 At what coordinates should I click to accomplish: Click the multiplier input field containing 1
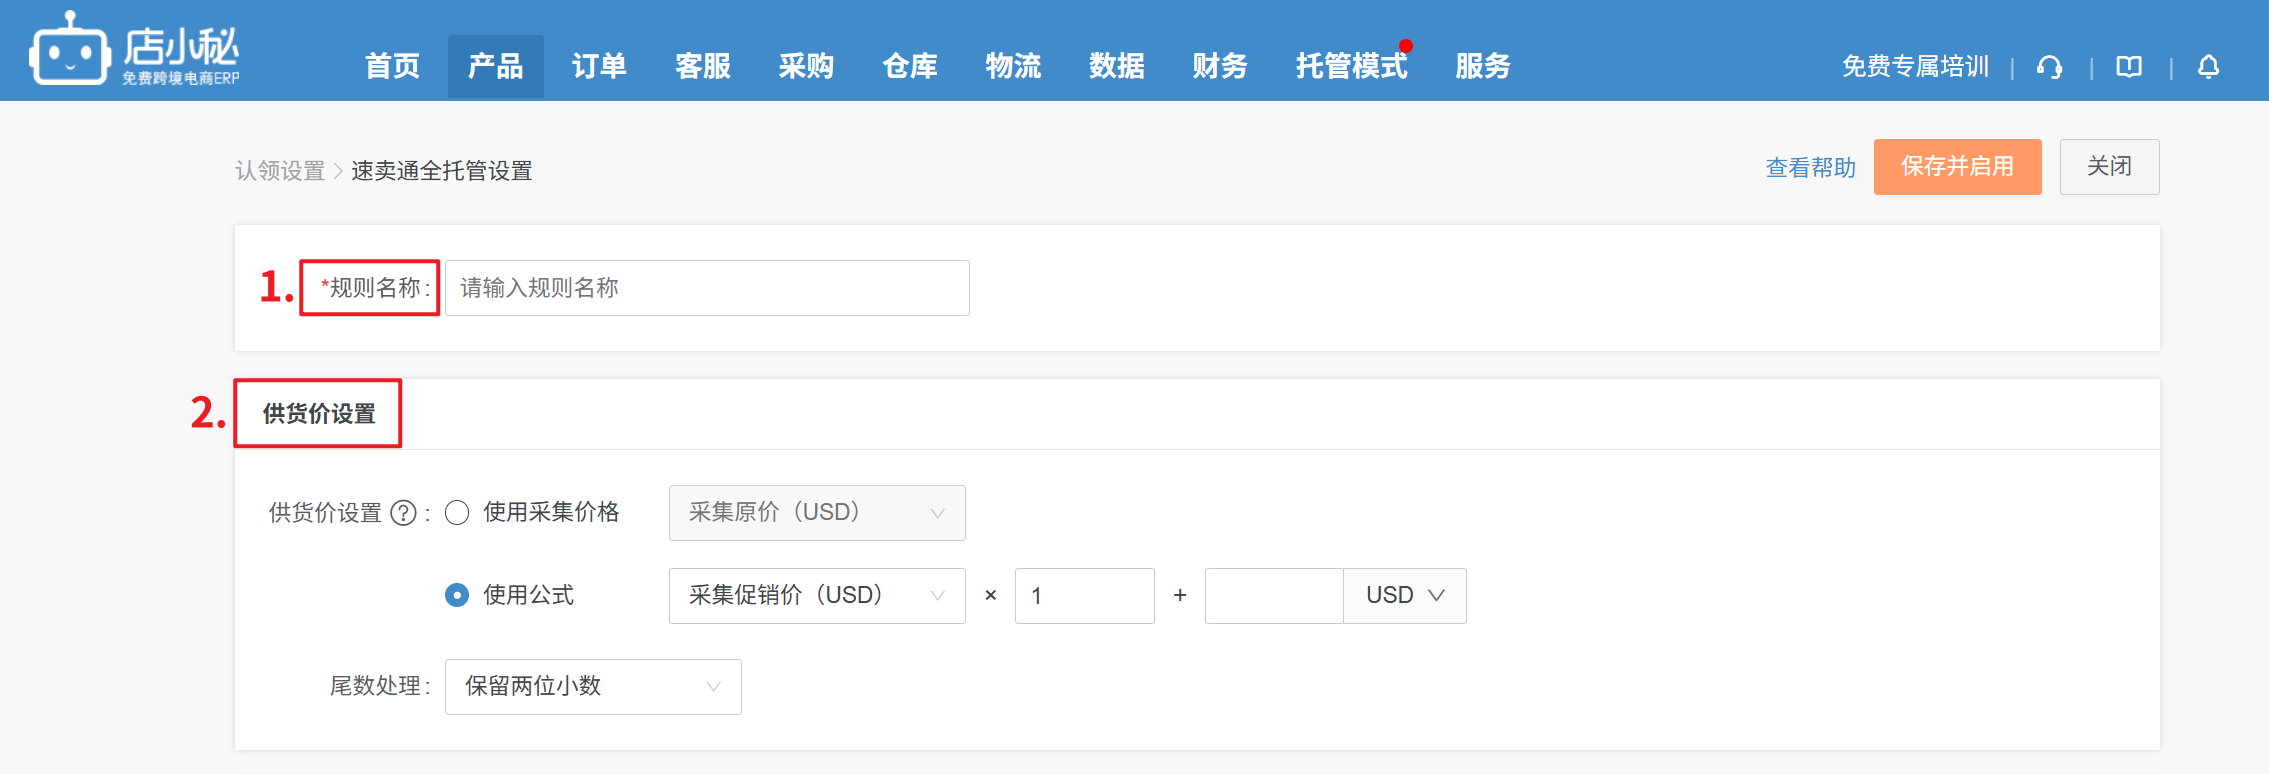(1084, 596)
